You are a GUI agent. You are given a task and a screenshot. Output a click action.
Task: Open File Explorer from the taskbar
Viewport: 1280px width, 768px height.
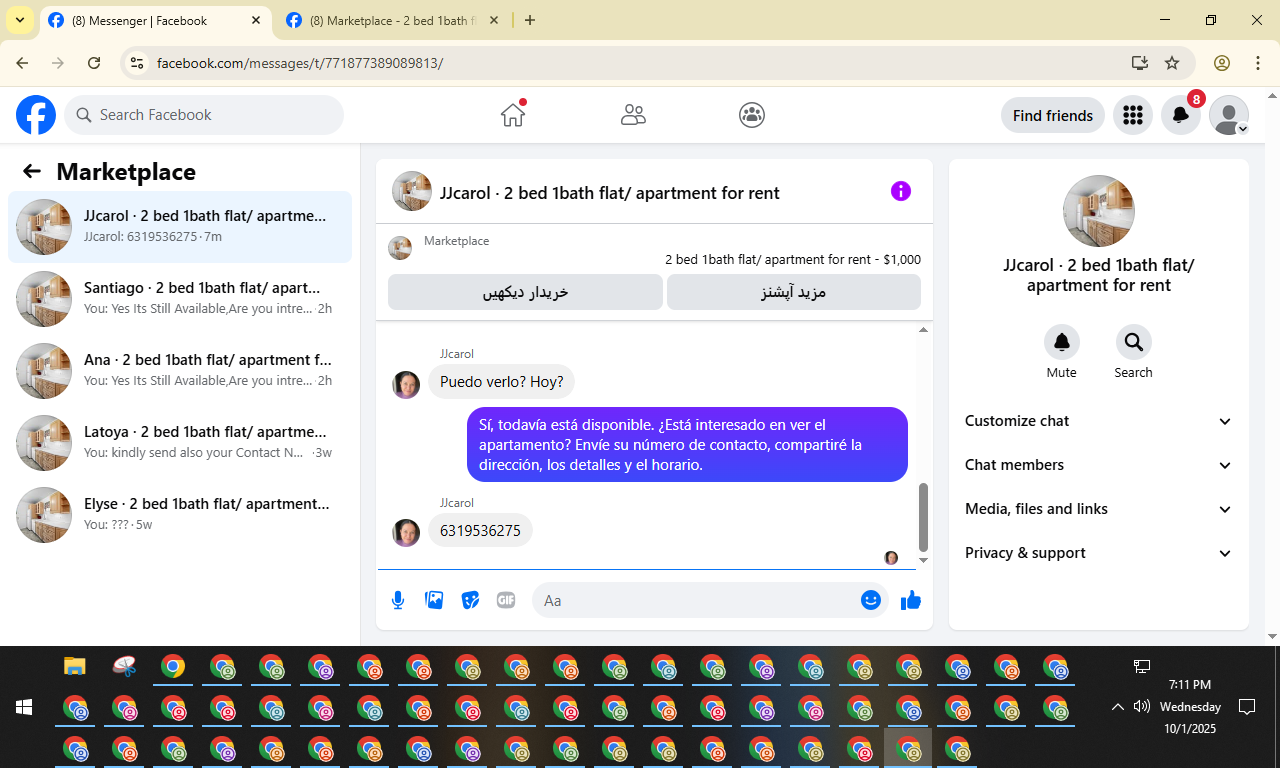75,666
